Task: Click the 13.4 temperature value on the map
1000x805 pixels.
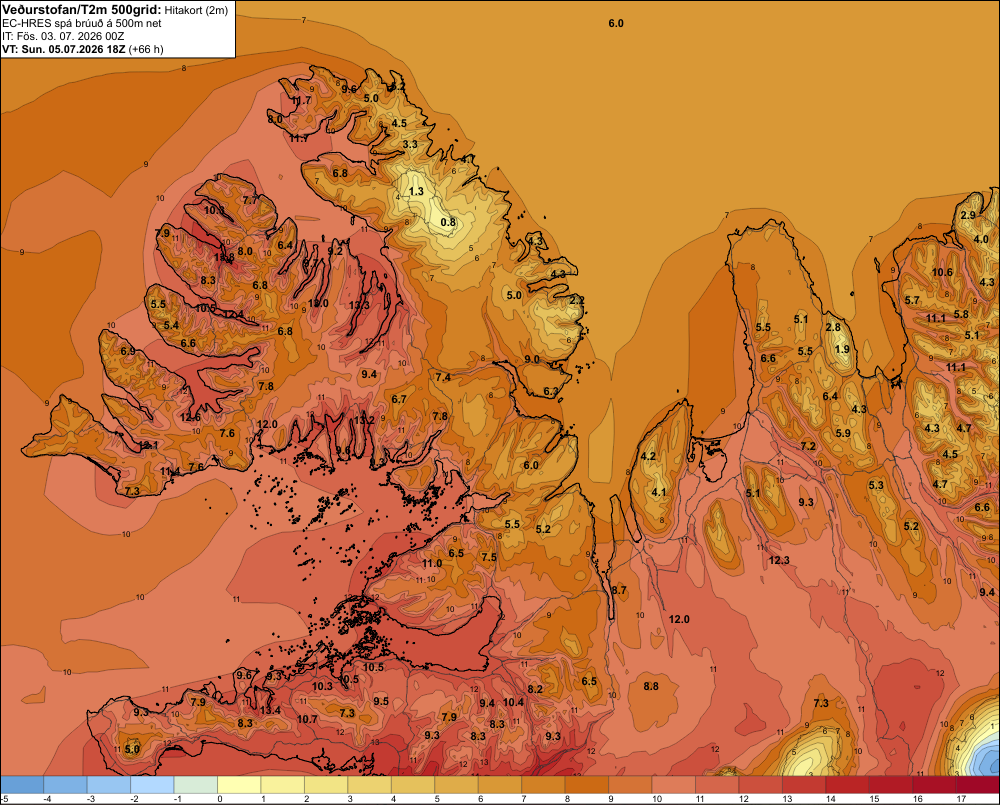Action: tap(270, 710)
